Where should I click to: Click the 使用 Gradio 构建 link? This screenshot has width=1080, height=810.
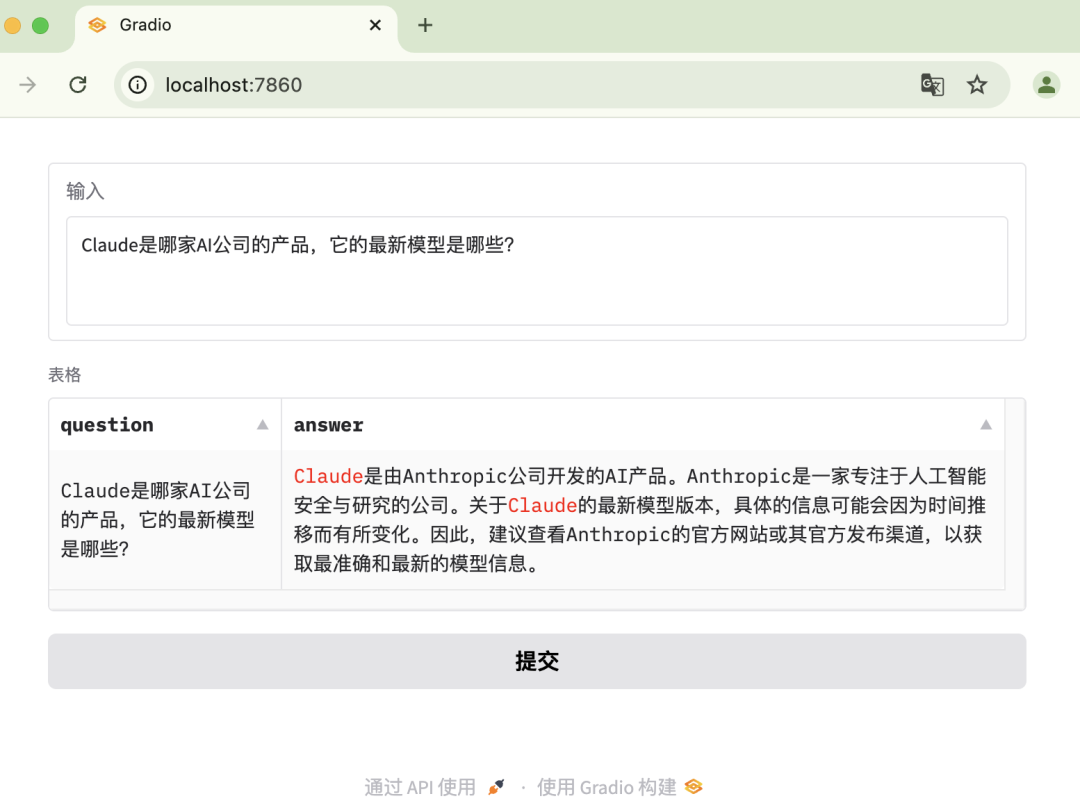point(605,787)
